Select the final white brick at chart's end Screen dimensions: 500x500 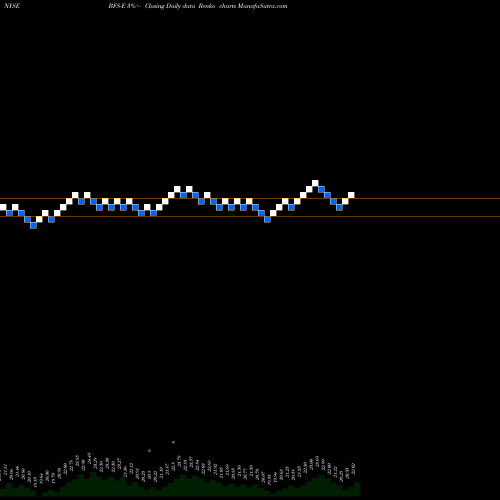[x=351, y=195]
